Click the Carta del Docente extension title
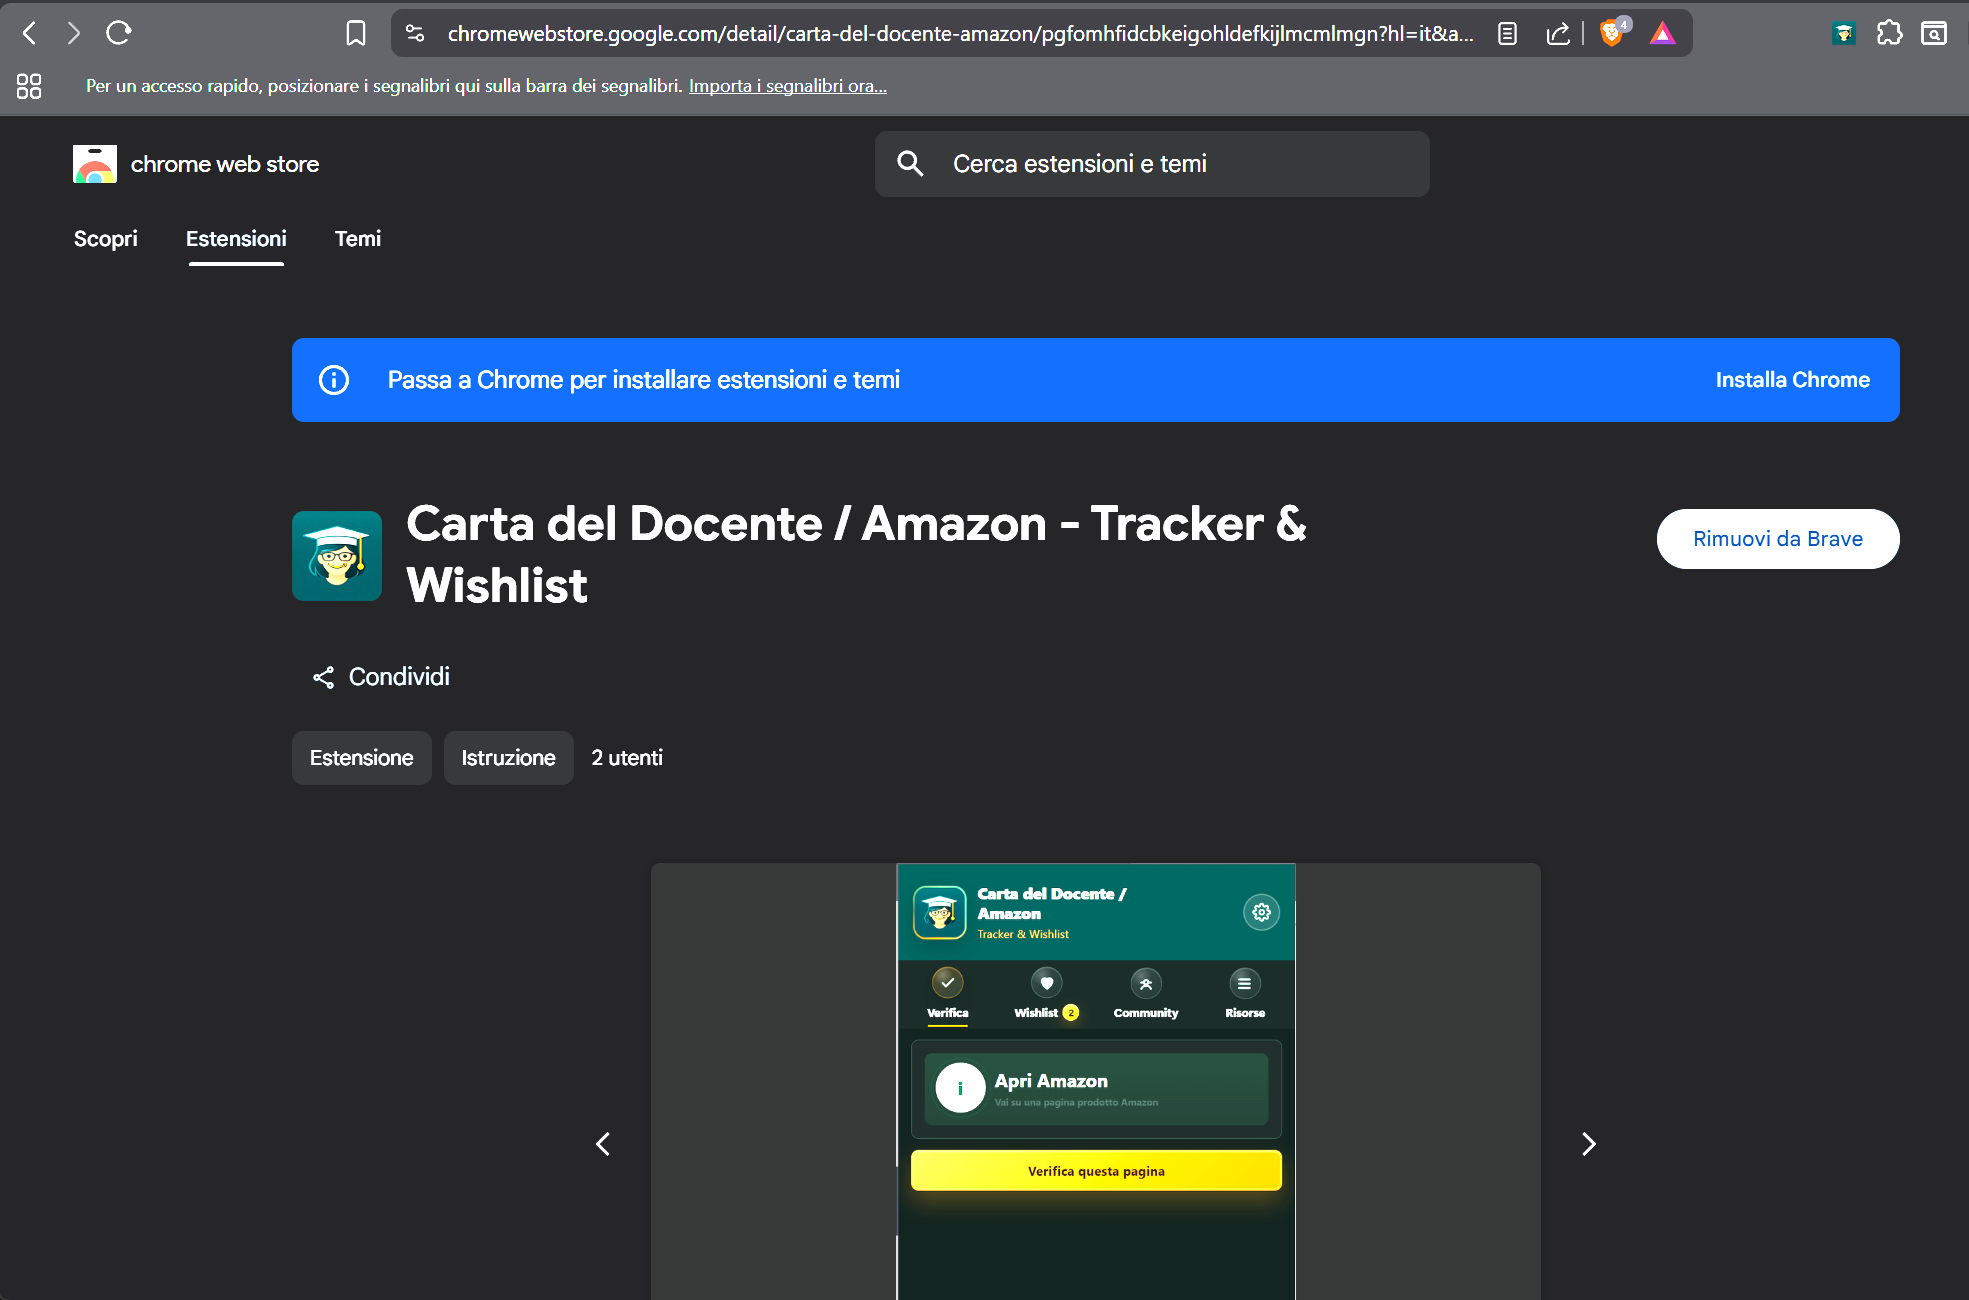The image size is (1969, 1300). pos(856,554)
